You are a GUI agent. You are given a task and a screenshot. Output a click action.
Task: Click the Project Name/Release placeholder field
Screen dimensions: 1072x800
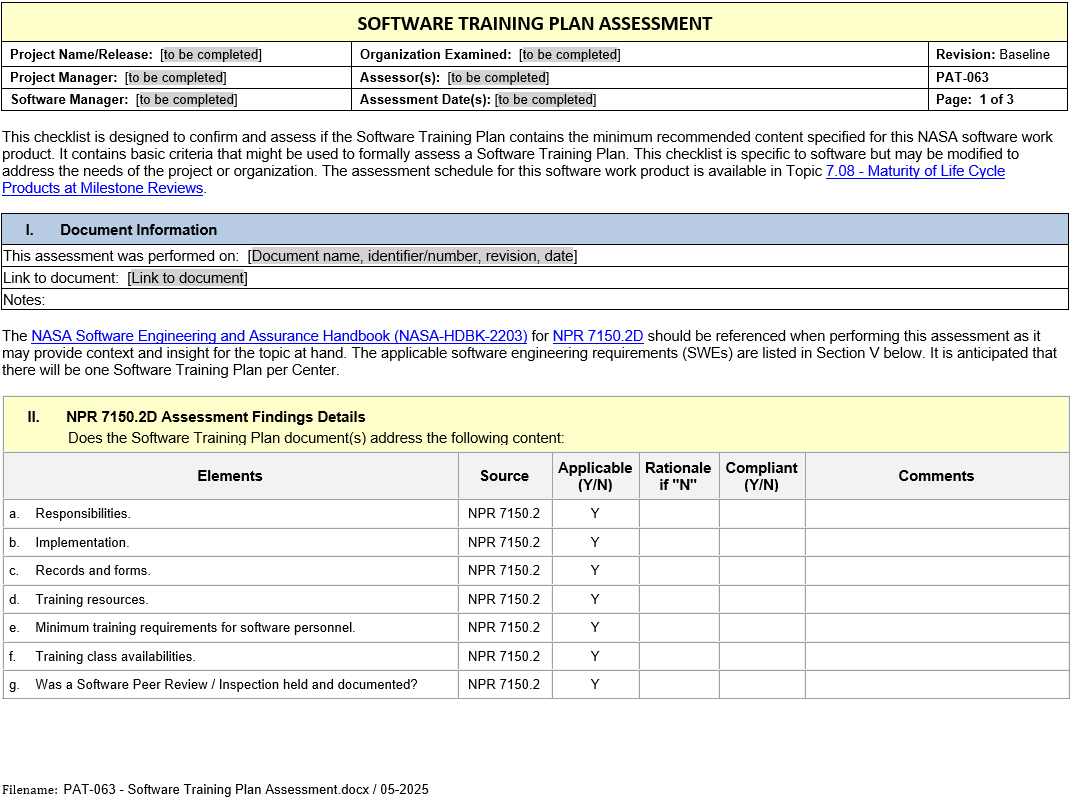click(211, 55)
